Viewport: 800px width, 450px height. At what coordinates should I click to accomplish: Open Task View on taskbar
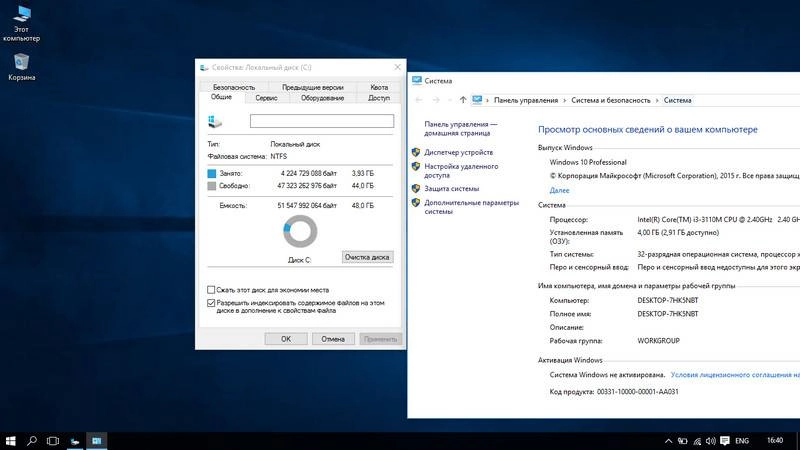tap(53, 441)
